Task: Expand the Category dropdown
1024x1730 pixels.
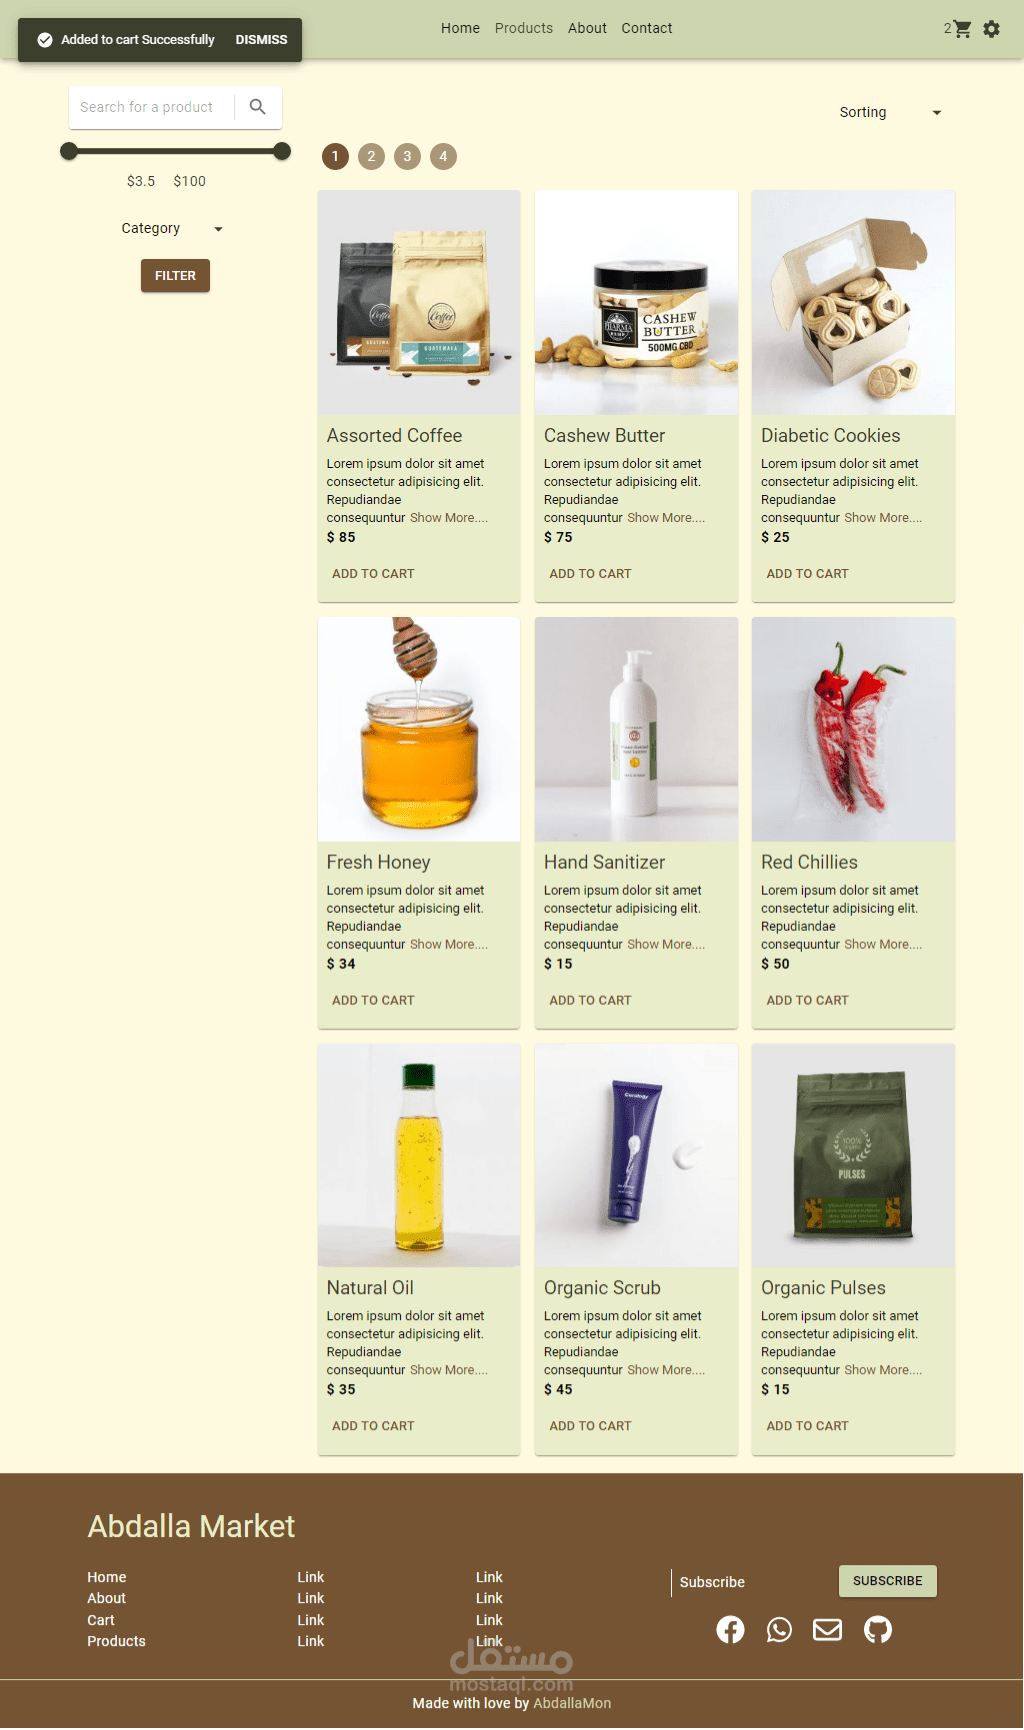Action: pyautogui.click(x=172, y=229)
